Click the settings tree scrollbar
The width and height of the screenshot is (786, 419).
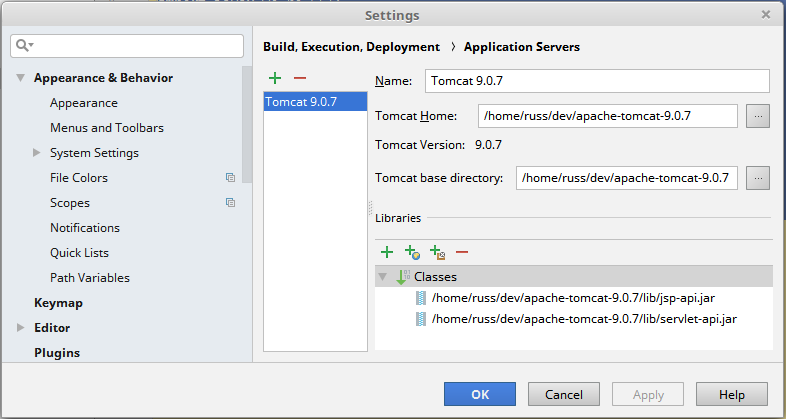pos(247,125)
